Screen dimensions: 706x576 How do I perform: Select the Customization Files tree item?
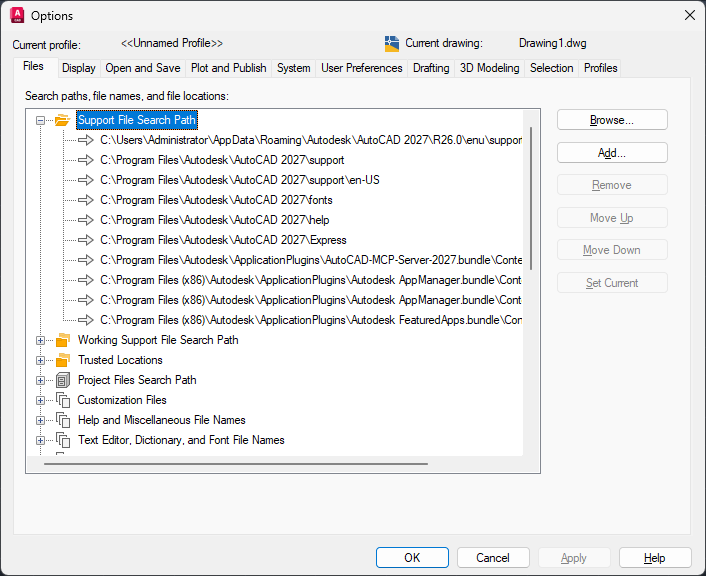tap(122, 400)
